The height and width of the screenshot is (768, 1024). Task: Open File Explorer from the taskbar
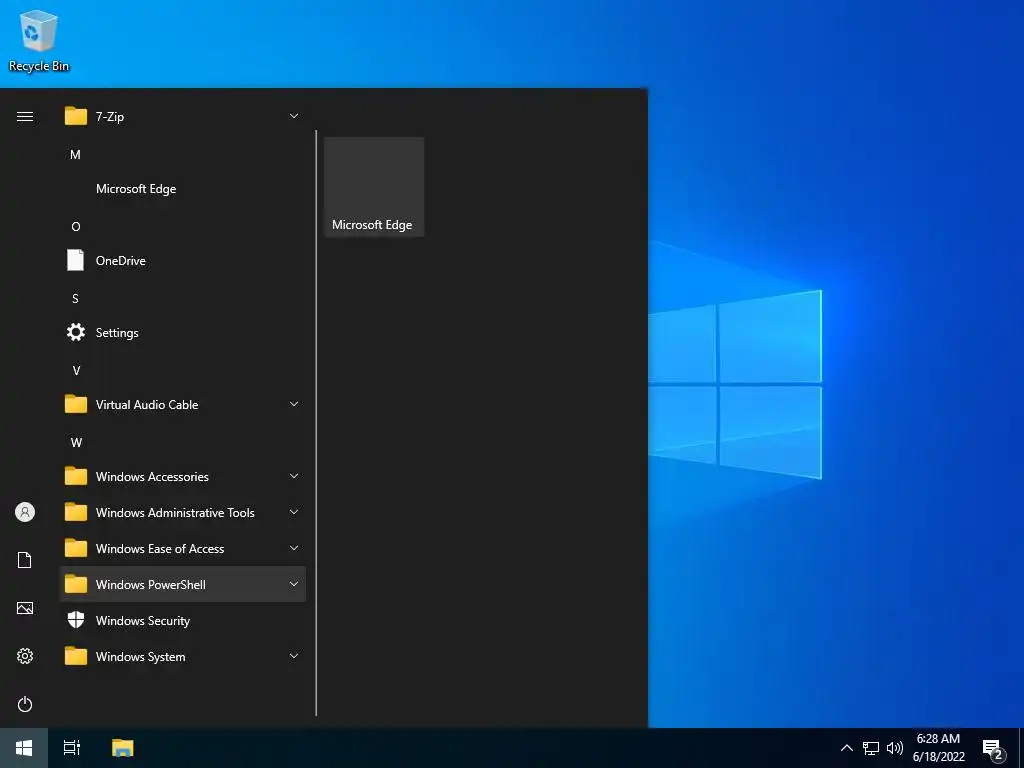coord(123,748)
